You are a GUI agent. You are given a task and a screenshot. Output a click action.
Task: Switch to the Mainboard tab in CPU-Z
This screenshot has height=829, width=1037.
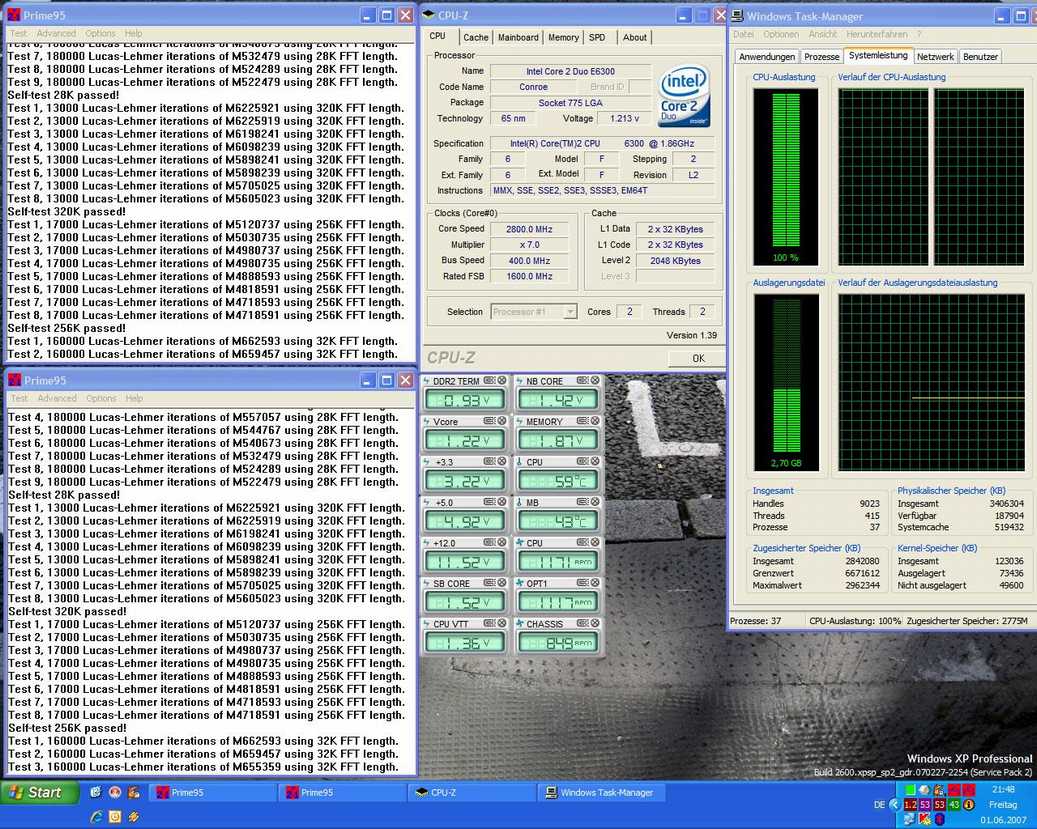pos(518,38)
